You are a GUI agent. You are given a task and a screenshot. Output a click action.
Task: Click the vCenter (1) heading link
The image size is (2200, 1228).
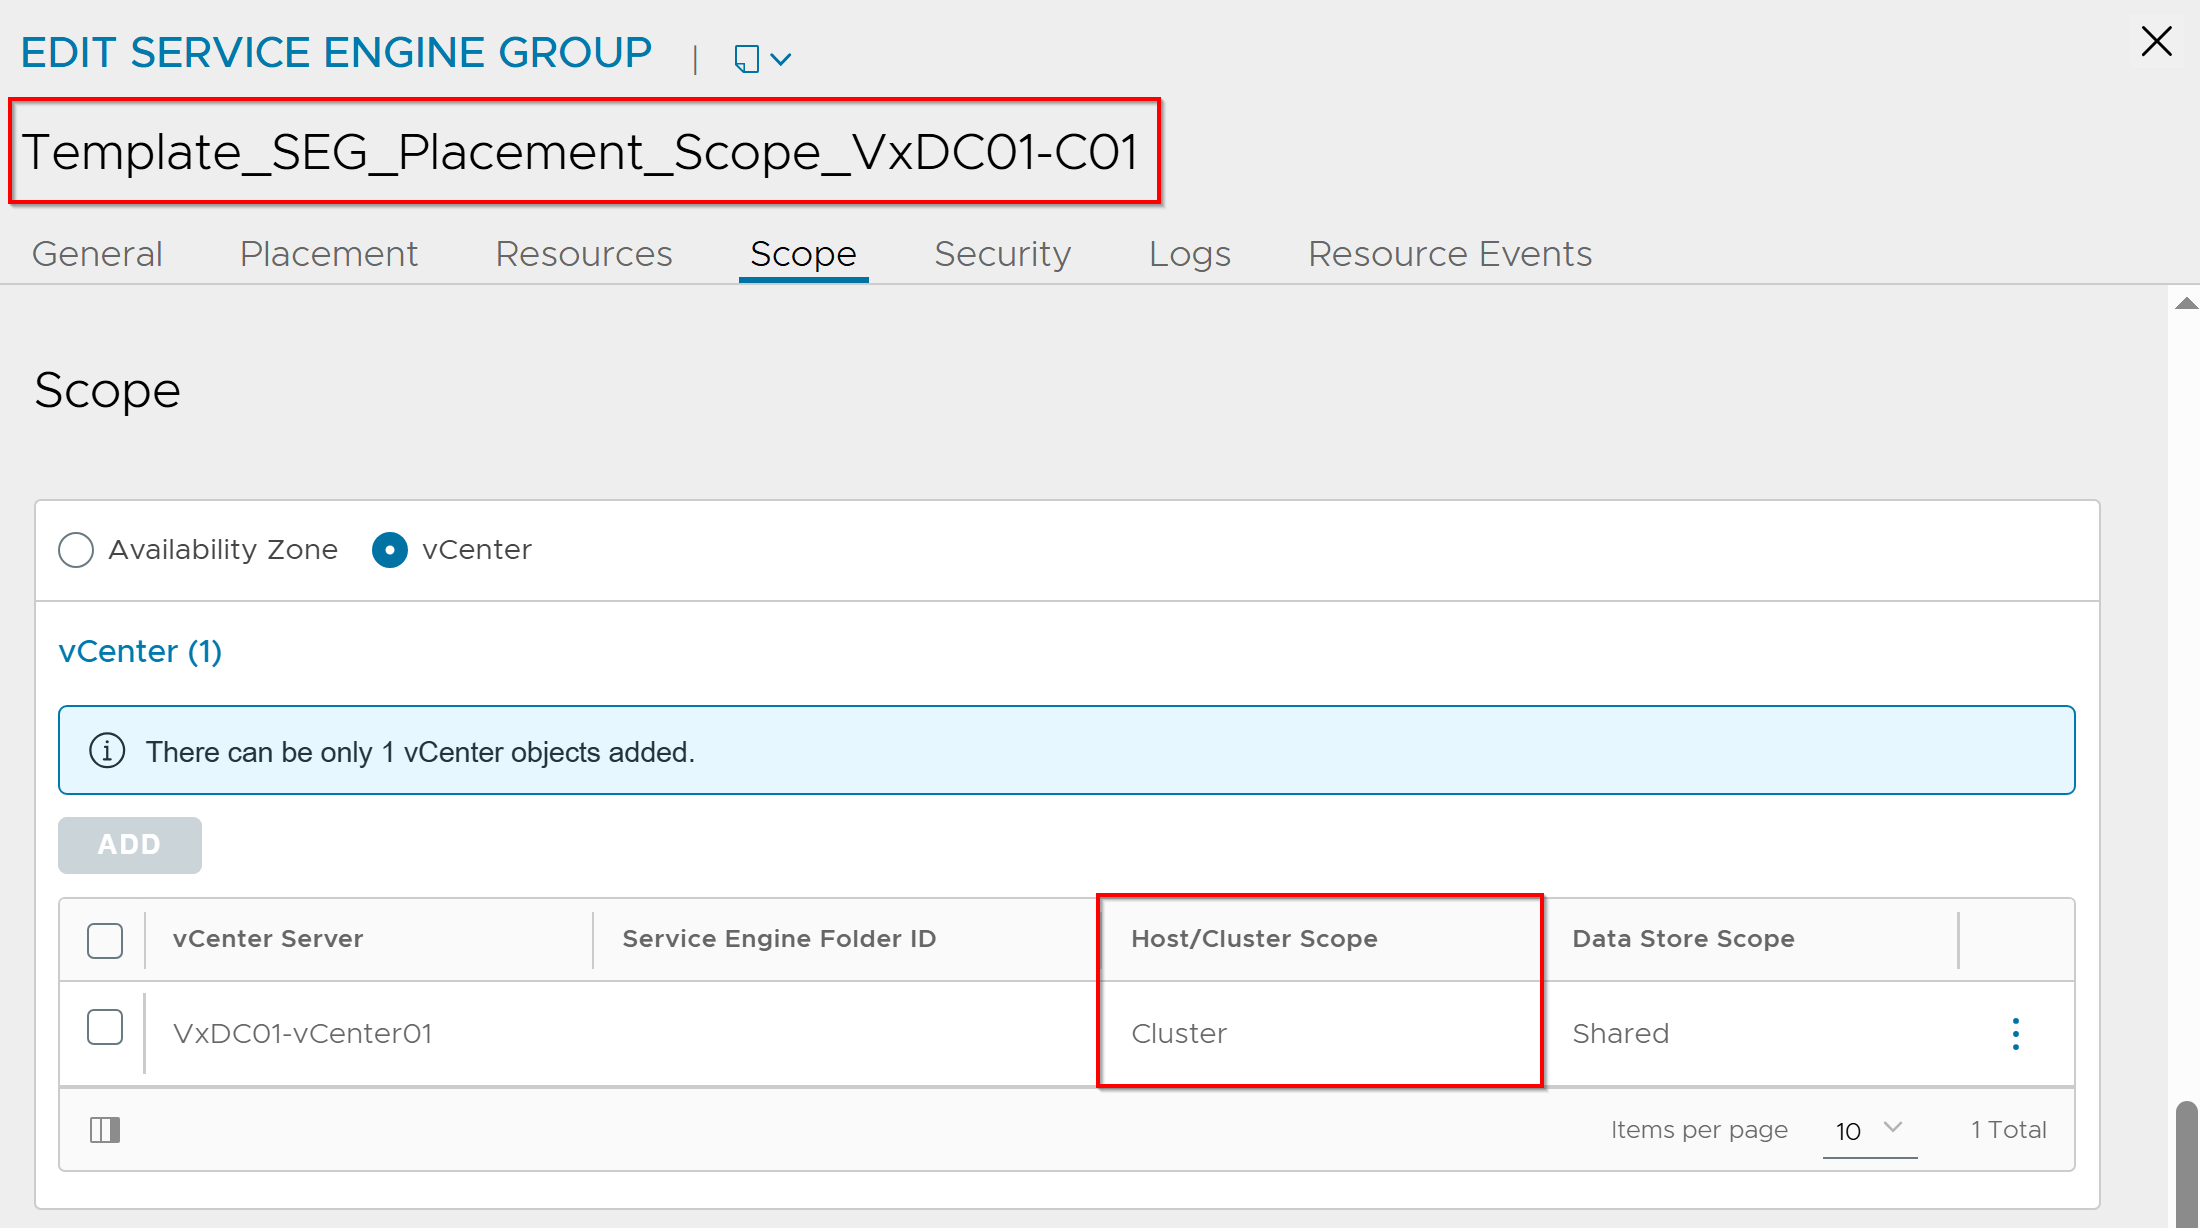coord(140,652)
